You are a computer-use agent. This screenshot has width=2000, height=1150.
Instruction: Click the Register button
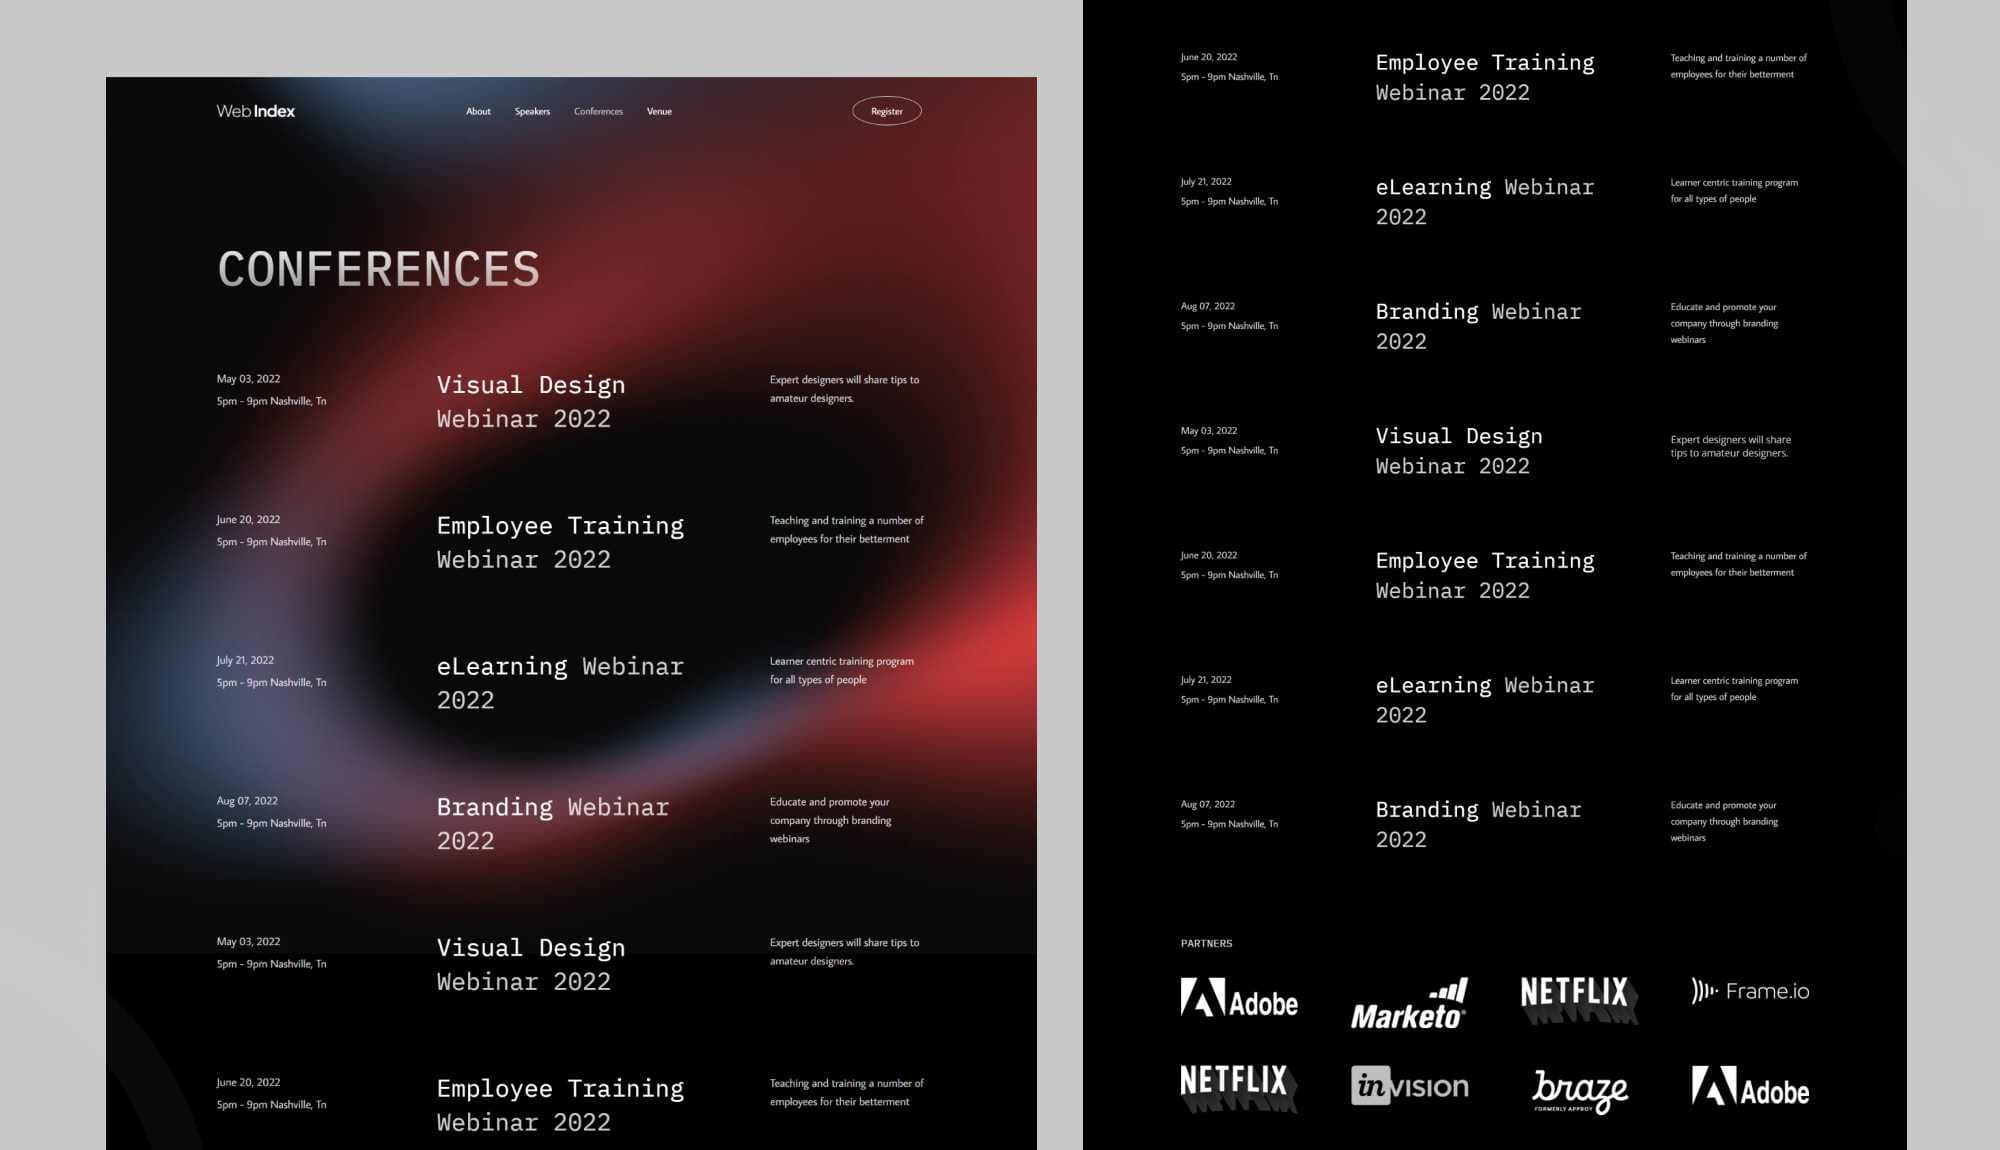[886, 111]
